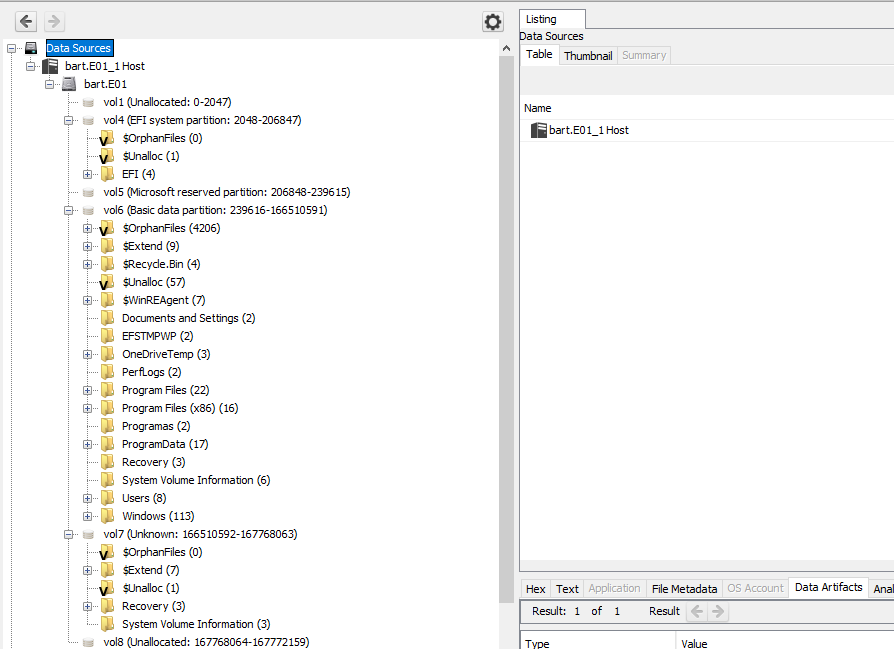The width and height of the screenshot is (894, 649).
Task: Click the Name column header
Action: click(538, 108)
